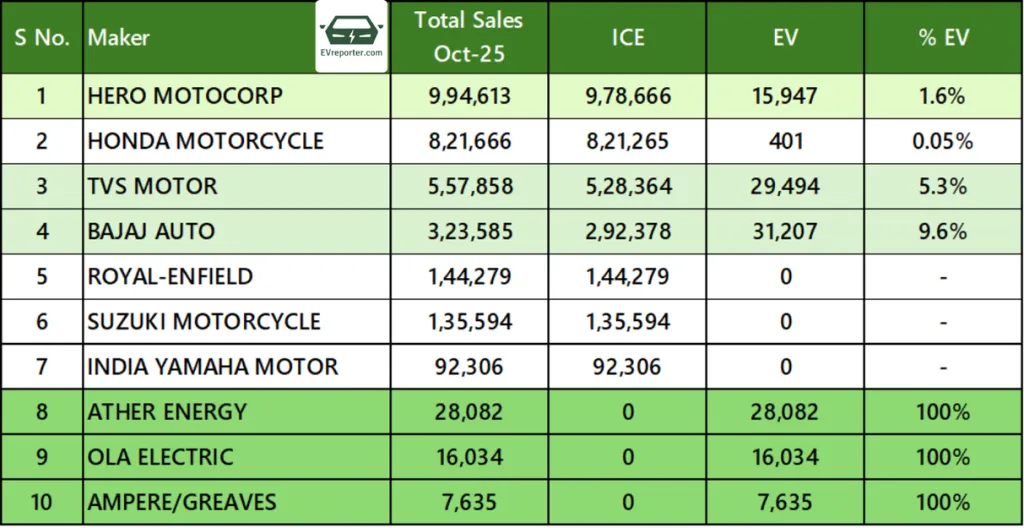Select the ROYAL-ENFIELD maker cell

tap(170, 276)
